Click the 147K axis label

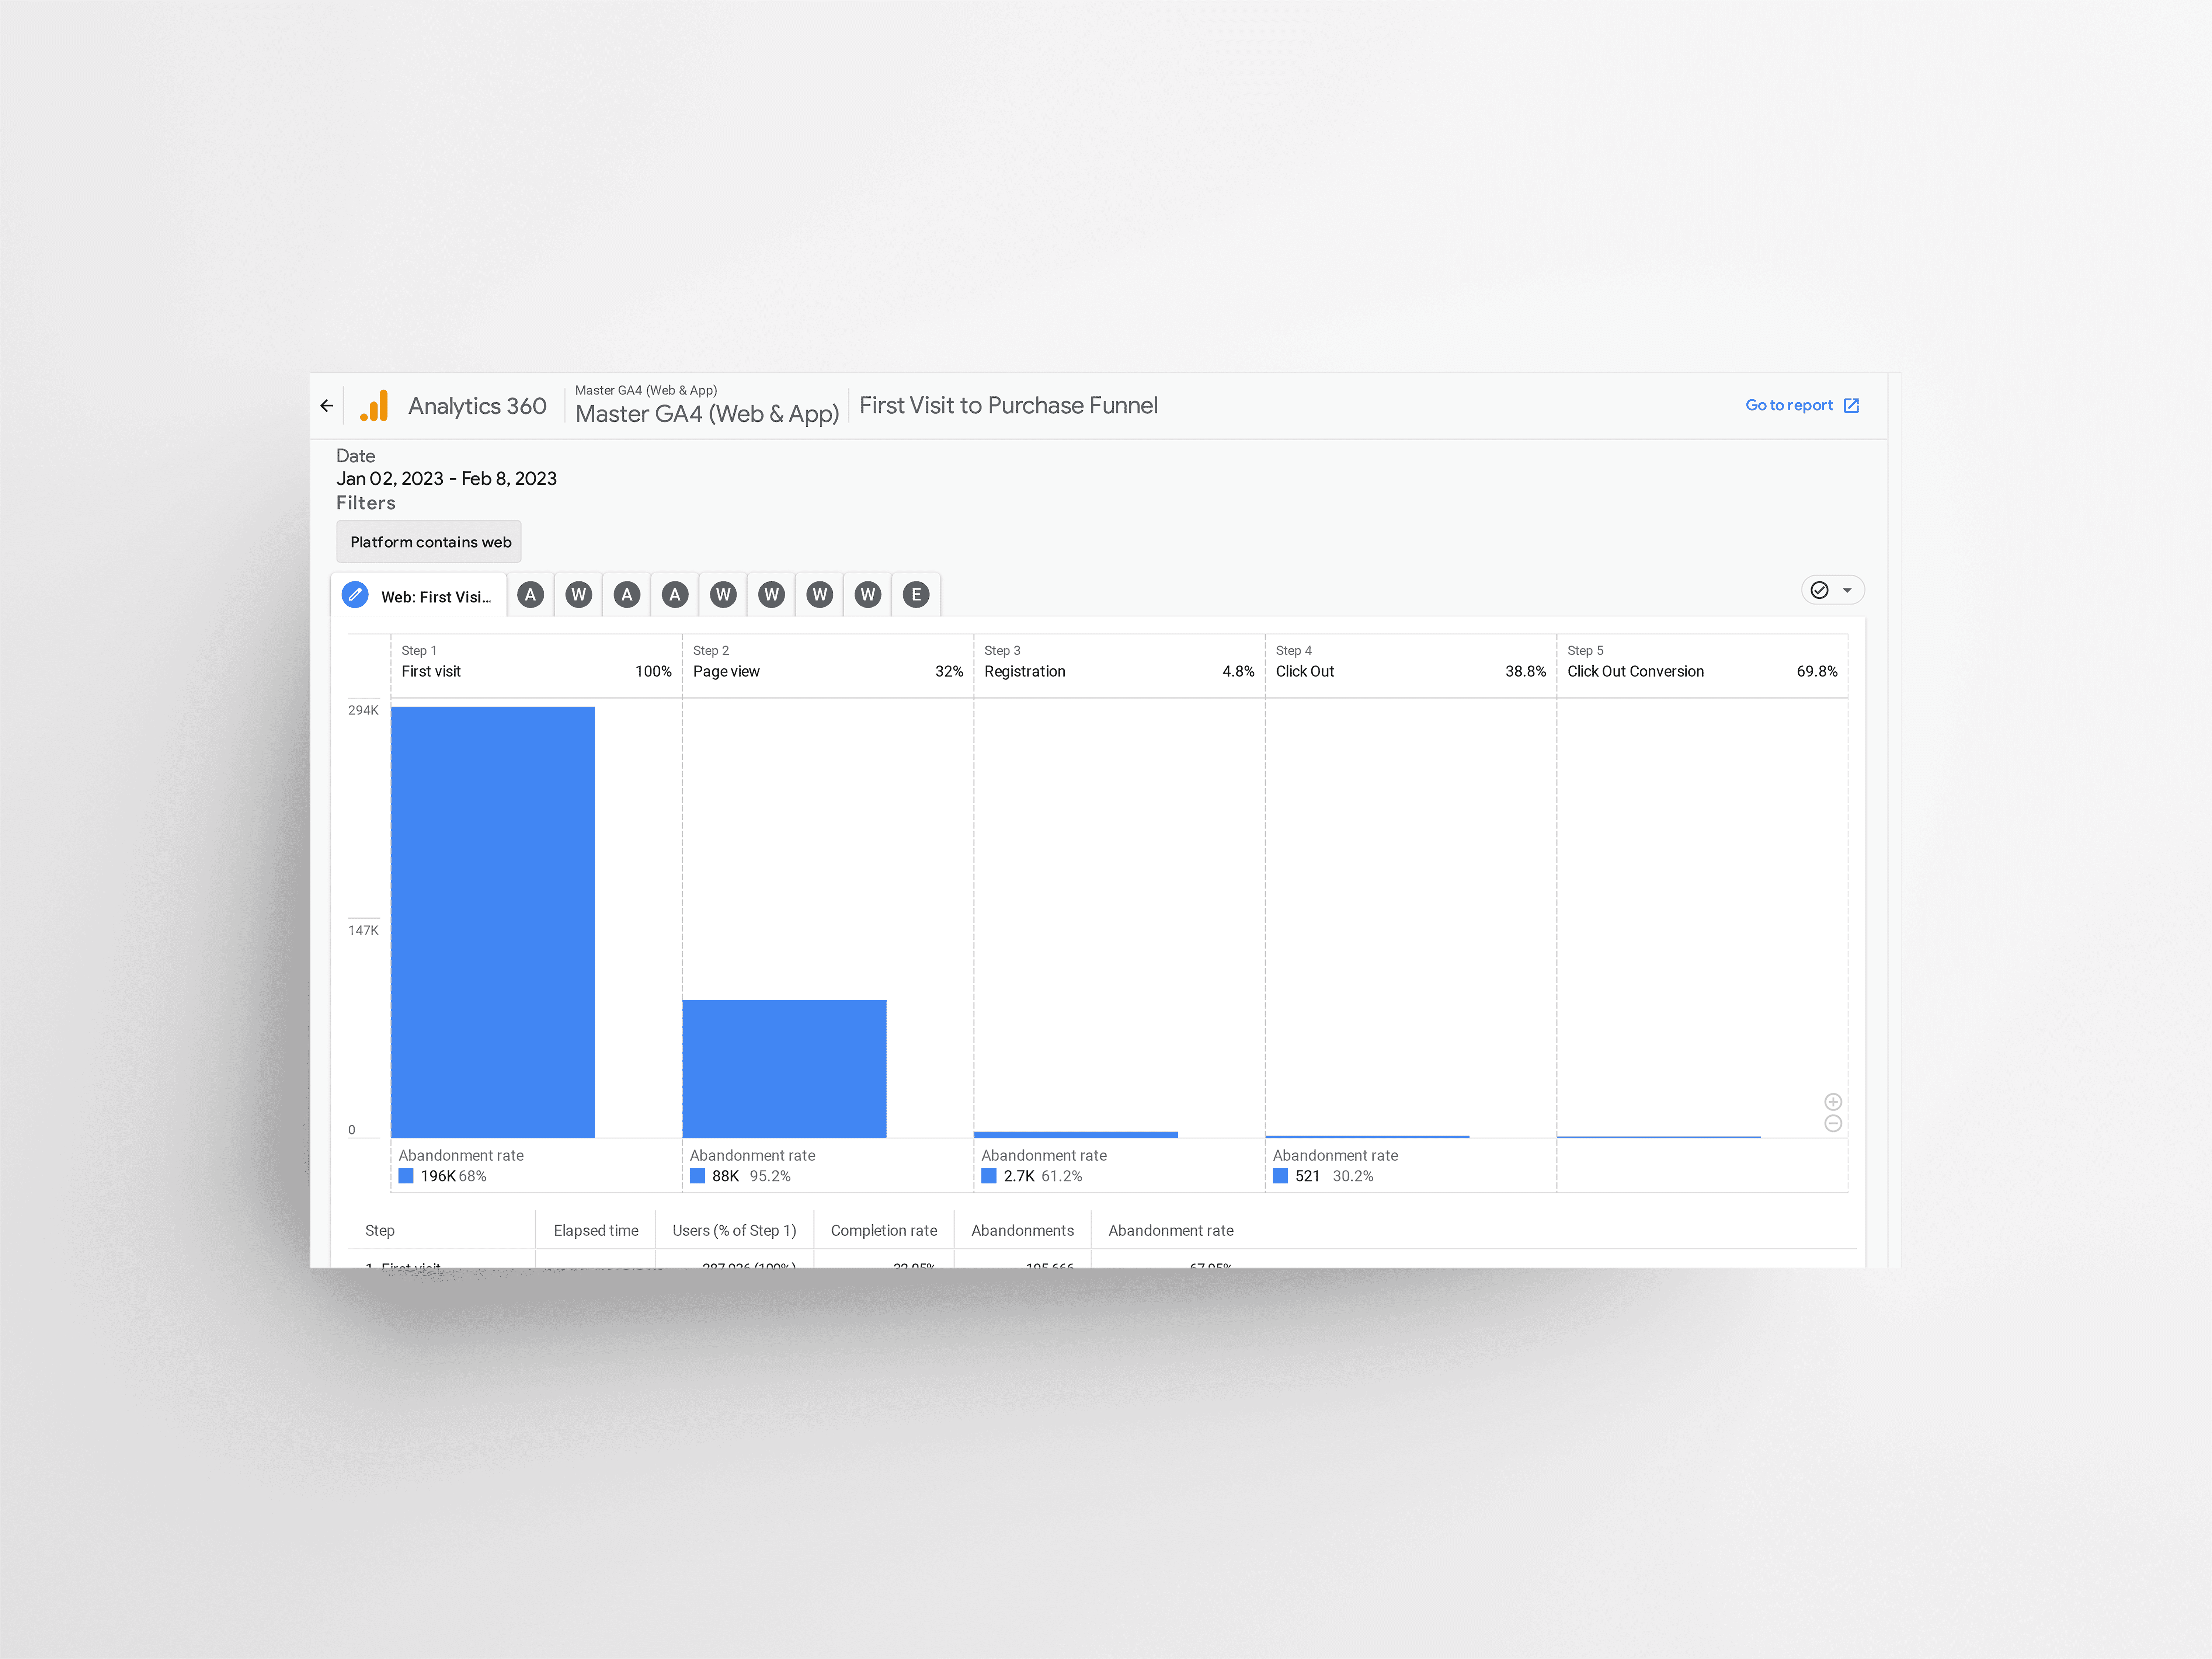[x=363, y=930]
